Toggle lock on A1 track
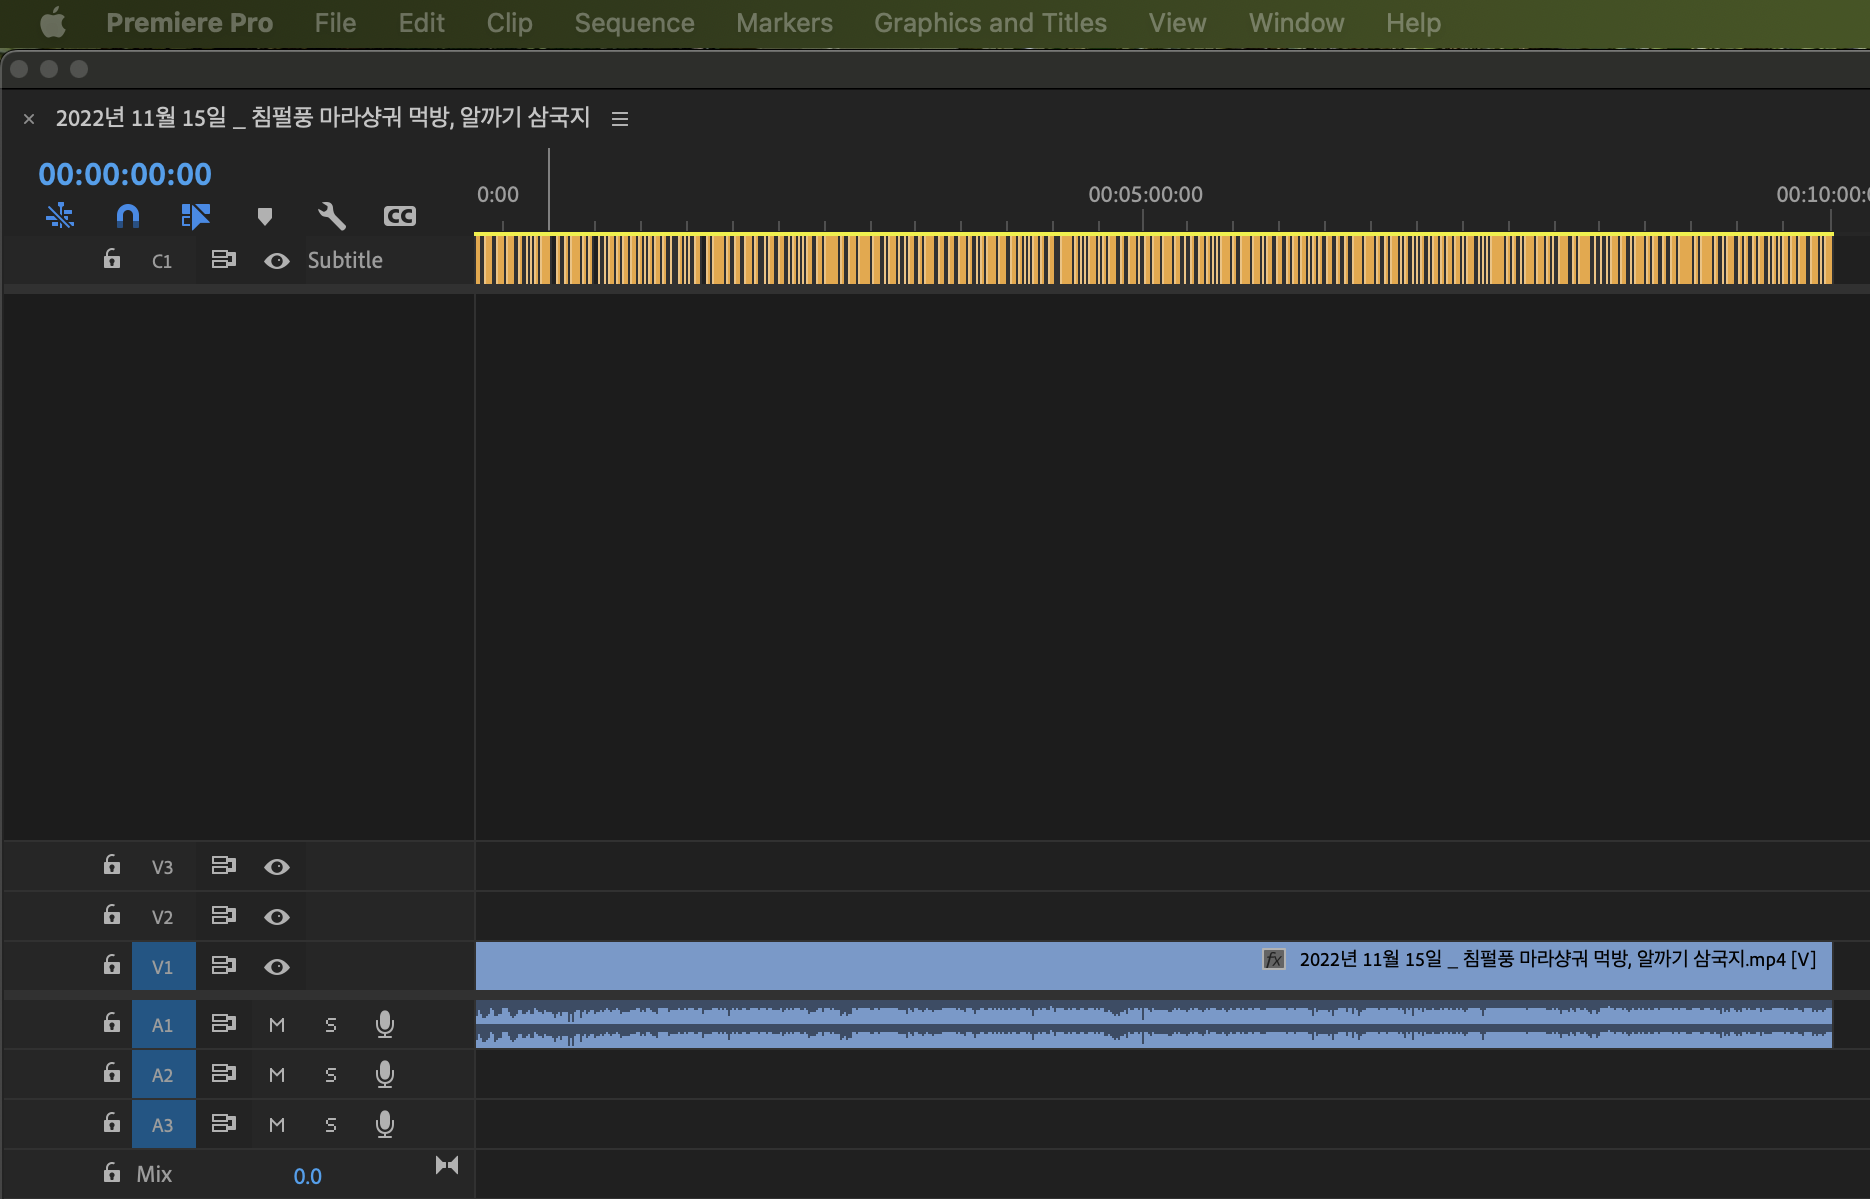 pos(112,1023)
